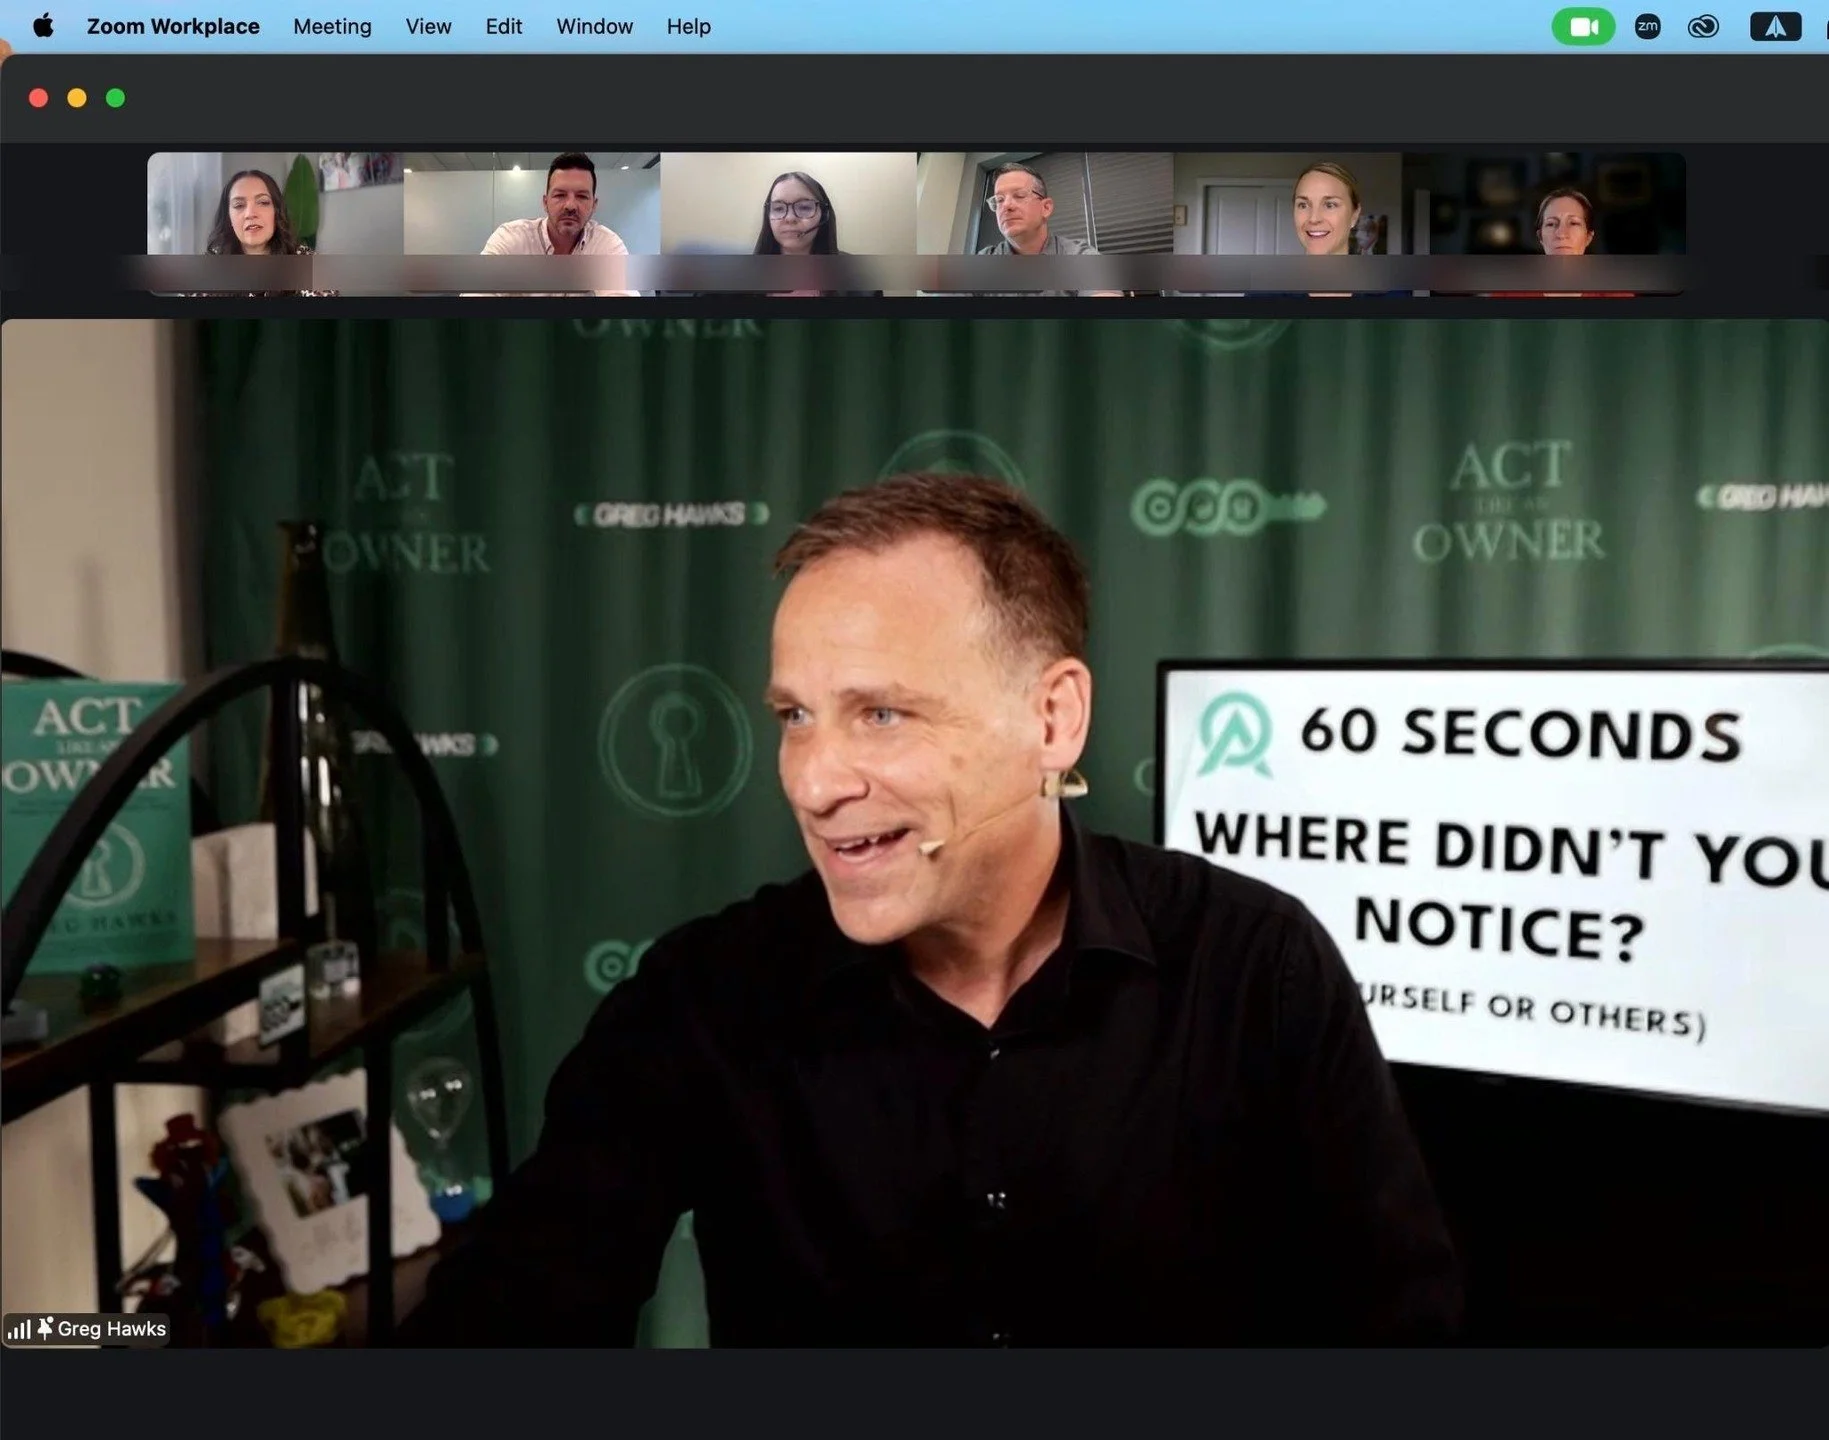Image resolution: width=1829 pixels, height=1440 pixels.
Task: Click the red close window button
Action: pos(39,98)
